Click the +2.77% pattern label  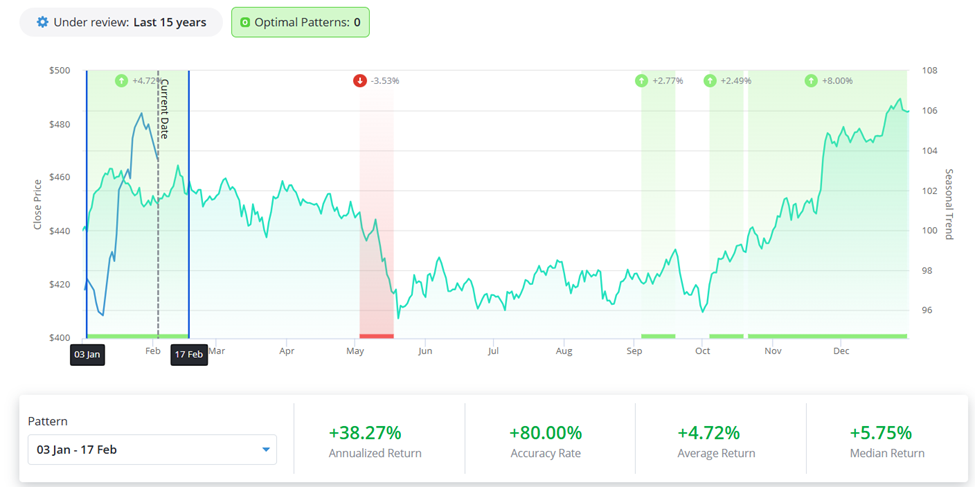pos(668,81)
